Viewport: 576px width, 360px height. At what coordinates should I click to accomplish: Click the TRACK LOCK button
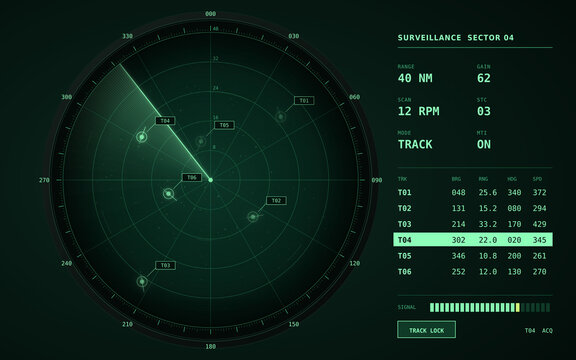pyautogui.click(x=426, y=330)
